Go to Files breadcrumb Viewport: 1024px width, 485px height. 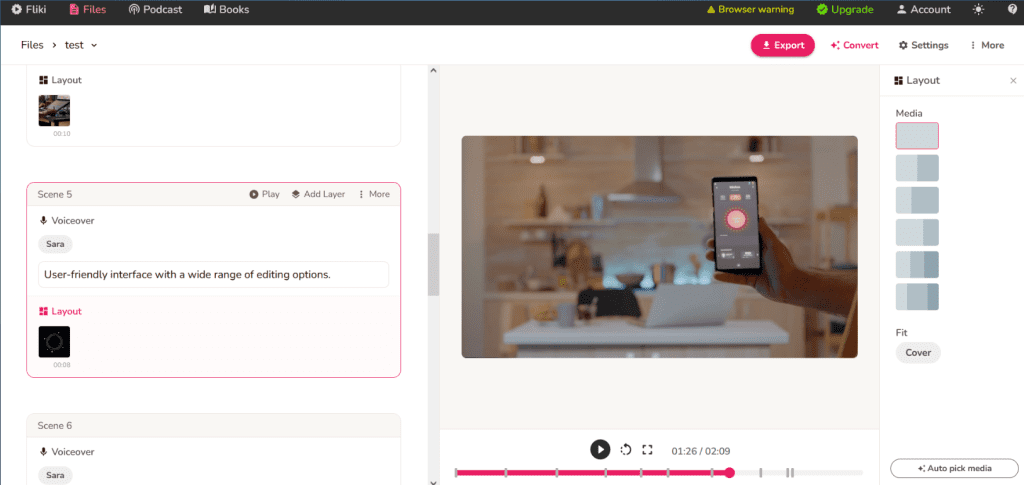pyautogui.click(x=32, y=45)
